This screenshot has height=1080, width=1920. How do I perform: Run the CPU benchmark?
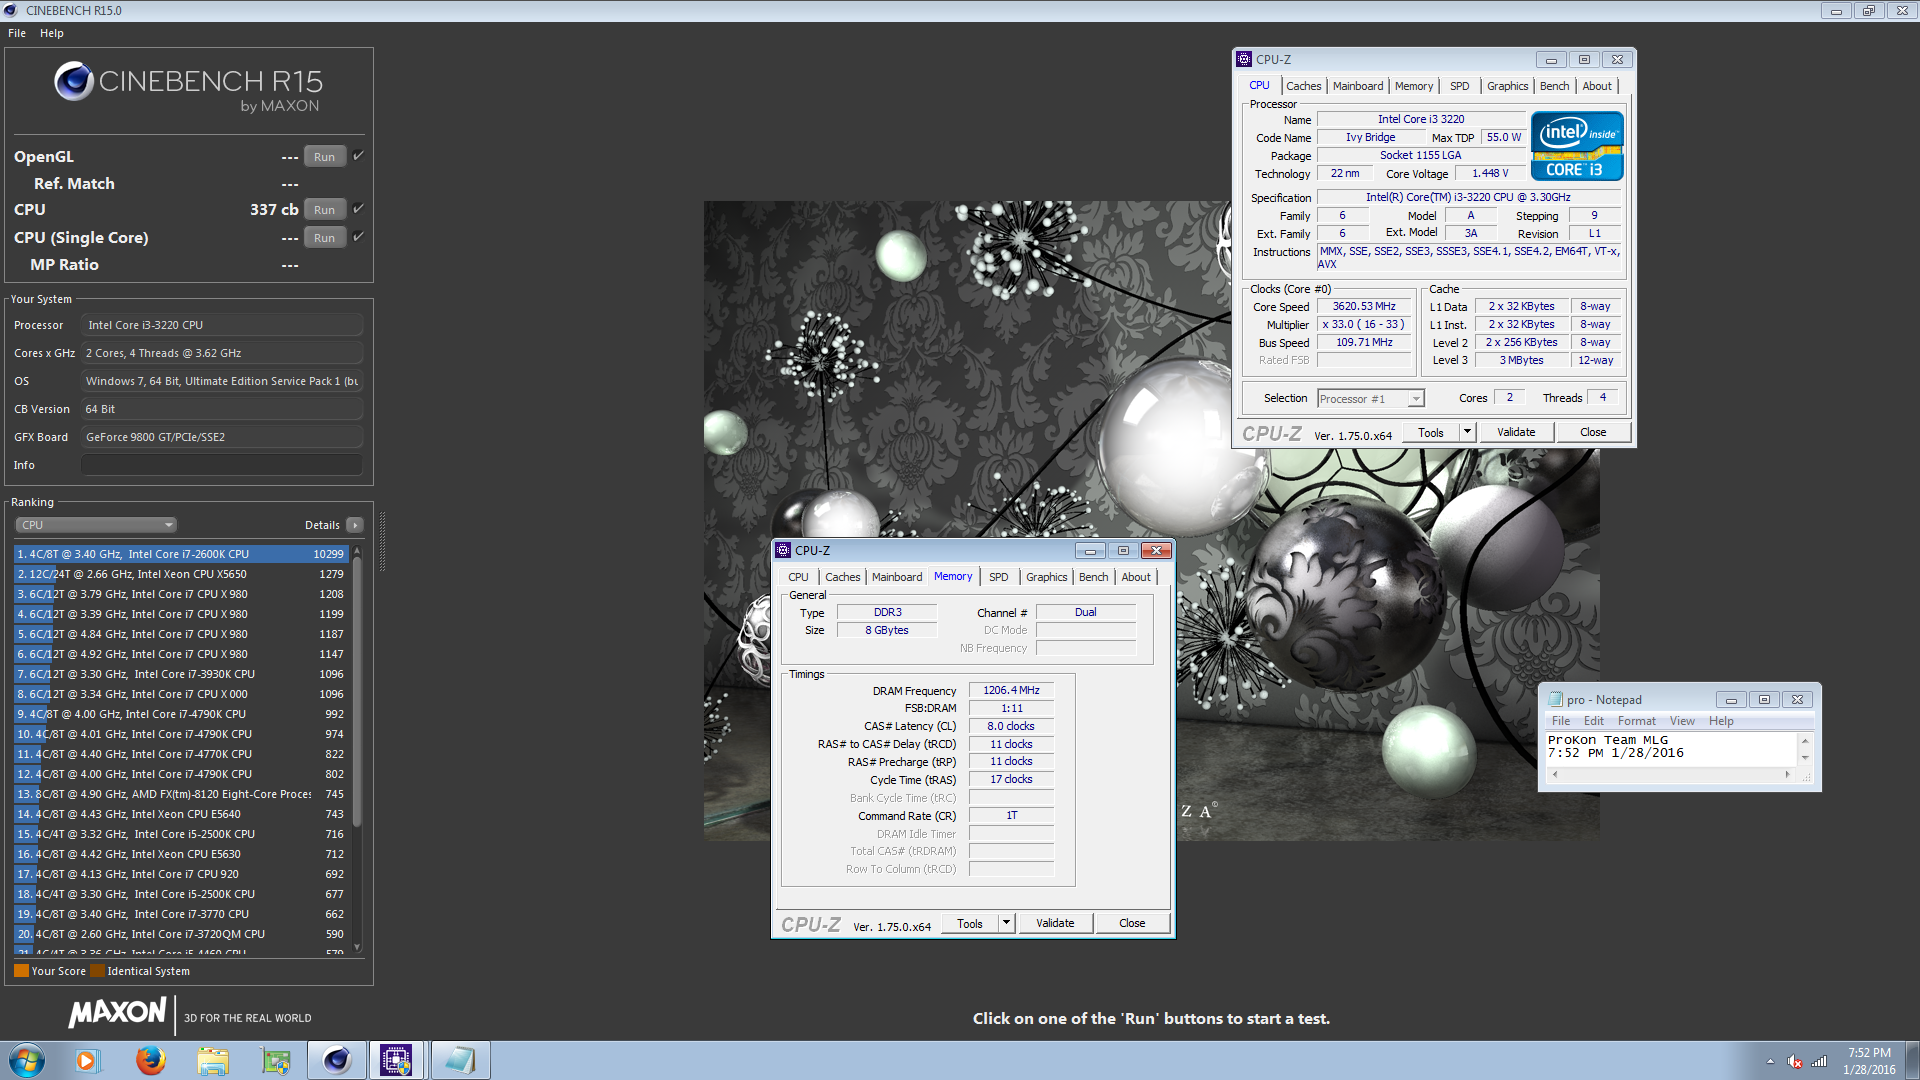click(x=324, y=210)
